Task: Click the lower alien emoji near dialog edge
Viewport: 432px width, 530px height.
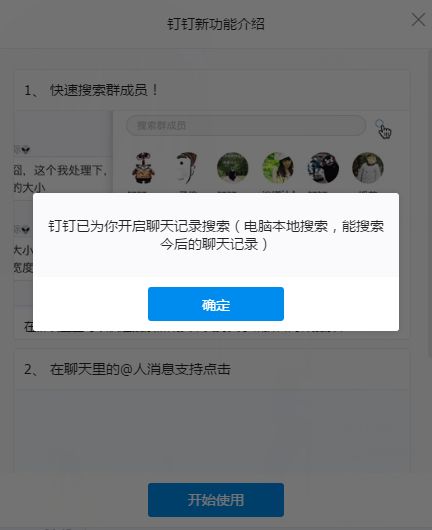Action: [x=25, y=230]
